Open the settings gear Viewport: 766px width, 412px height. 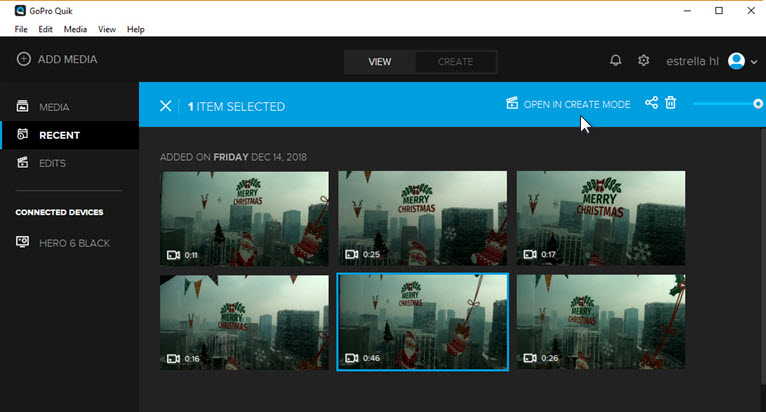[643, 61]
